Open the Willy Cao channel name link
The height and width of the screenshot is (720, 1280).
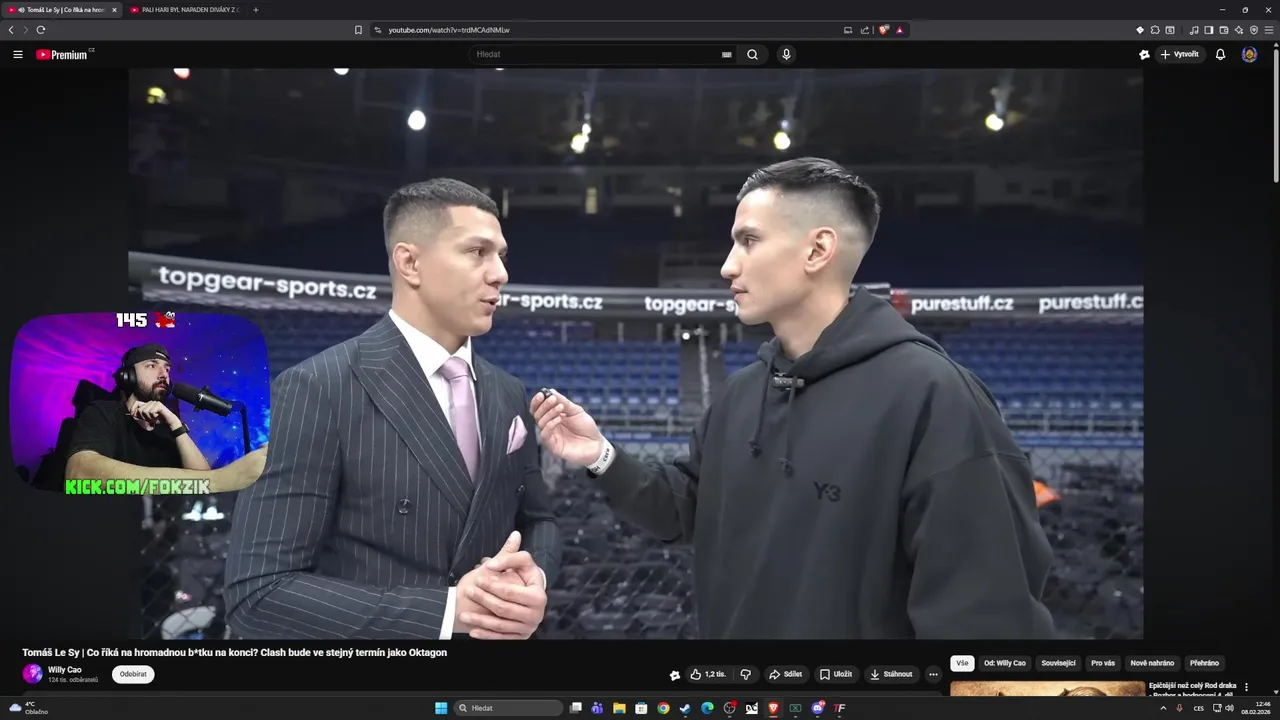tap(65, 670)
